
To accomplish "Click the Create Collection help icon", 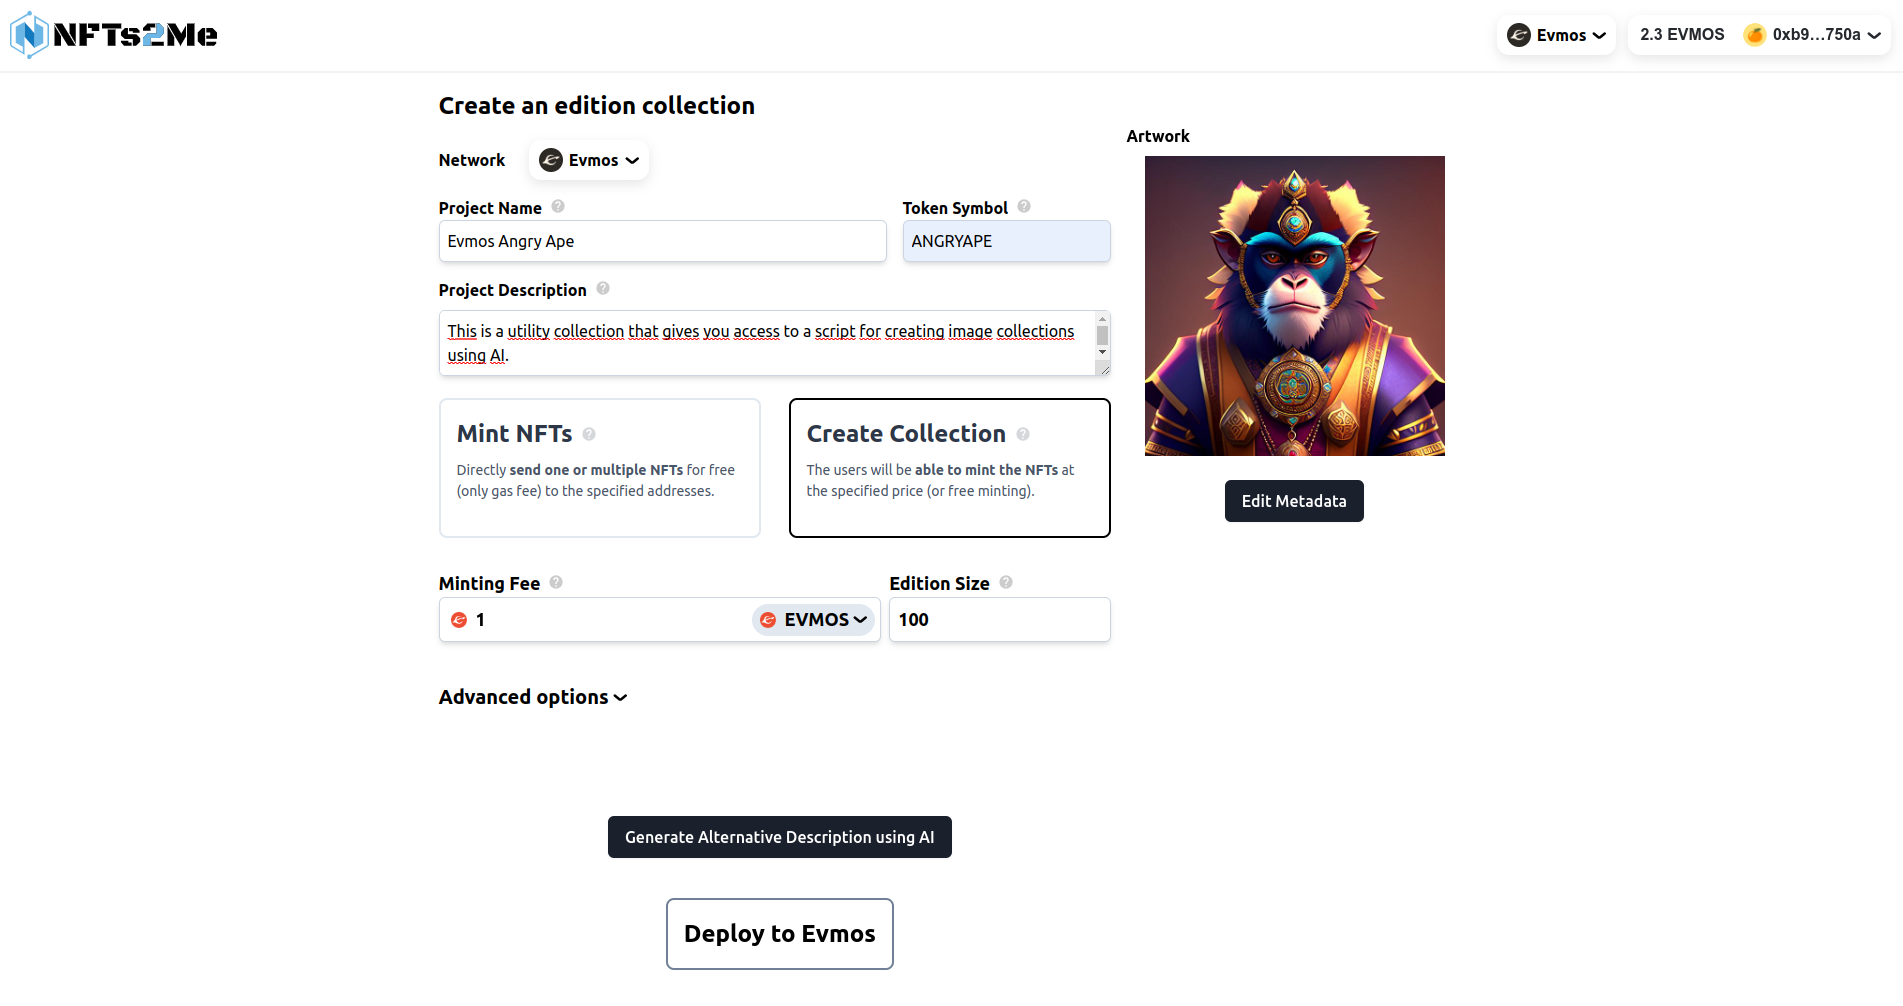I will [1023, 434].
